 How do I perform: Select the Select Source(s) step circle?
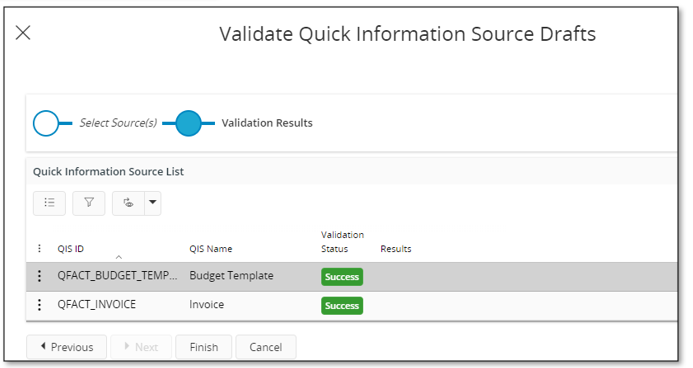(x=46, y=123)
